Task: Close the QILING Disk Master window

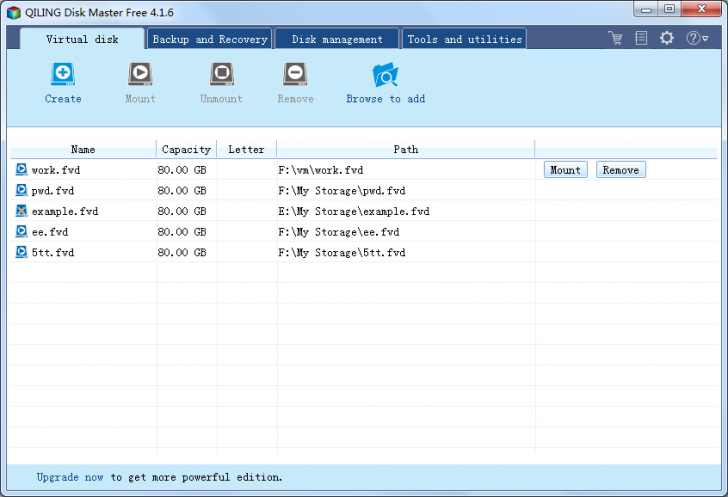Action: pos(702,9)
